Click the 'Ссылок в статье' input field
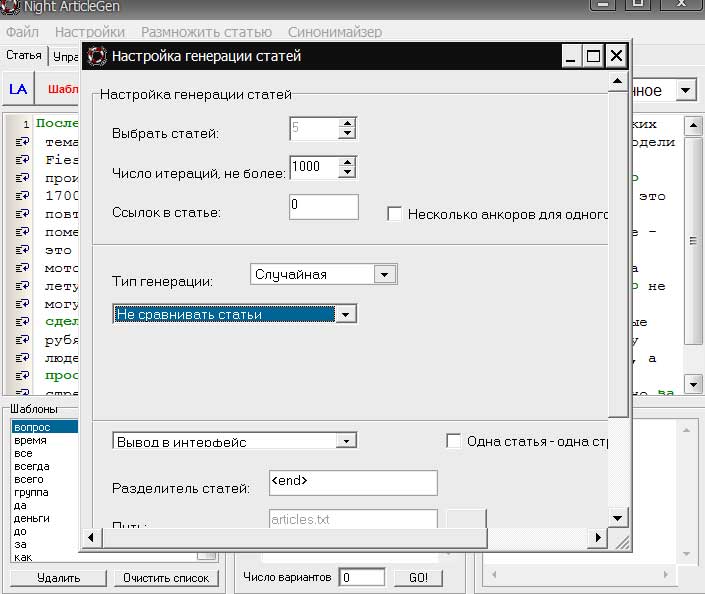The height and width of the screenshot is (594, 705). point(324,207)
